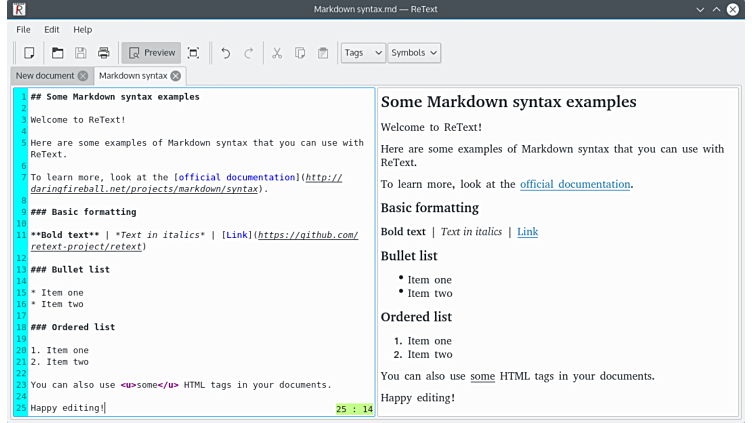This screenshot has height=423, width=752.
Task: Switch to the New document tab
Action: point(45,76)
